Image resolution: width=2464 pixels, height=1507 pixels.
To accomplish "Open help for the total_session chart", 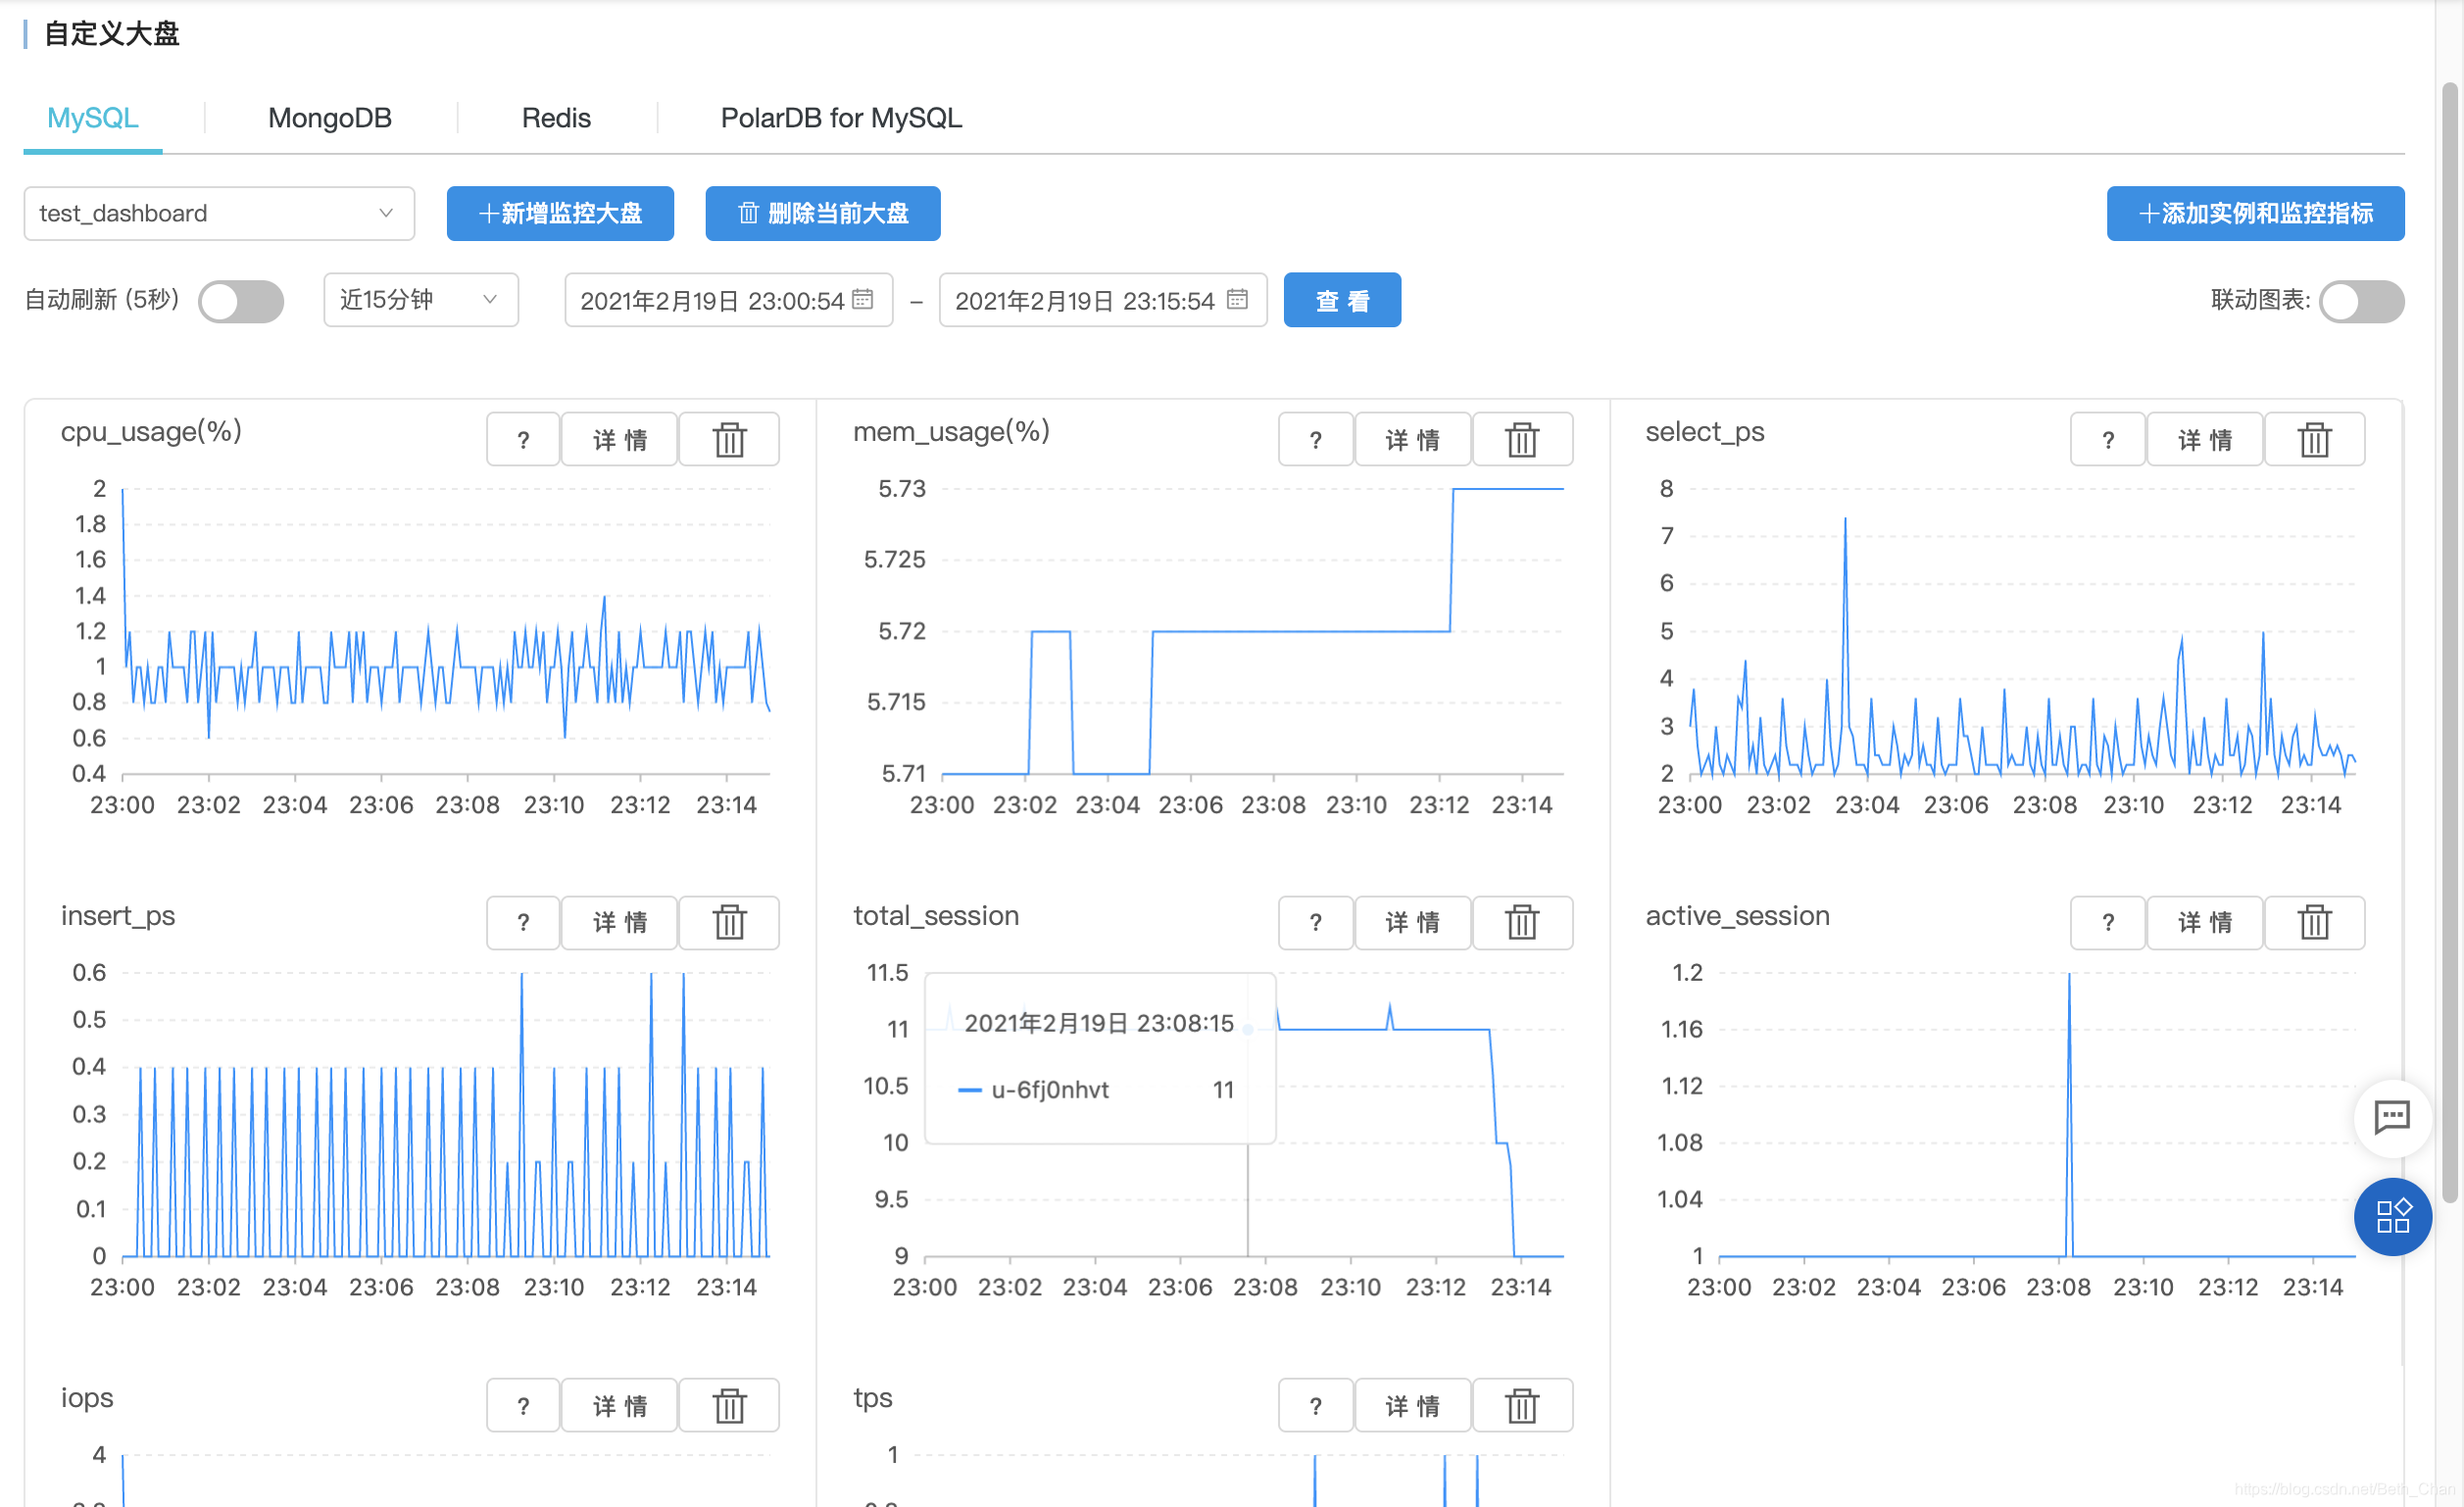I will tap(1315, 922).
